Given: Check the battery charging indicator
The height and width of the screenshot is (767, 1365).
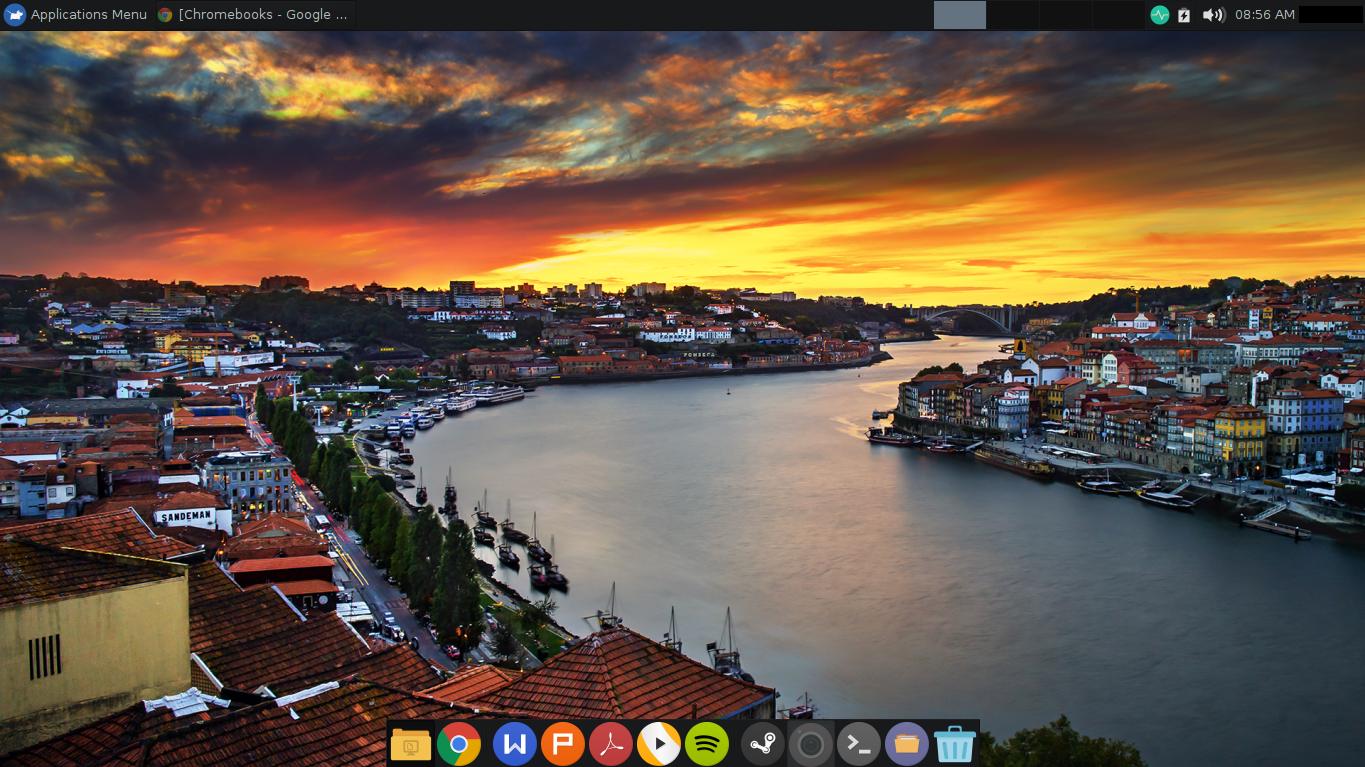Looking at the screenshot, I should click(1185, 14).
